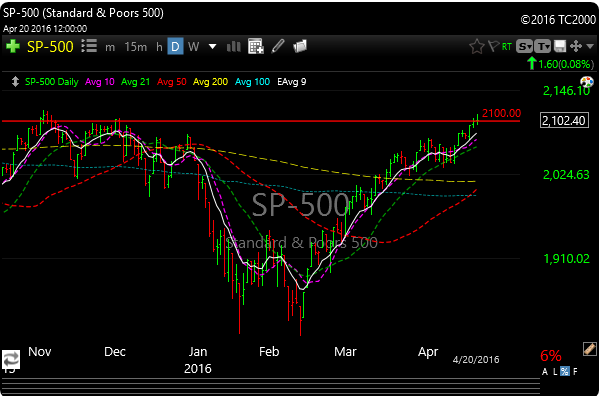The width and height of the screenshot is (599, 396).
Task: Click the 1.60(0.08%) net change
Action: point(560,64)
